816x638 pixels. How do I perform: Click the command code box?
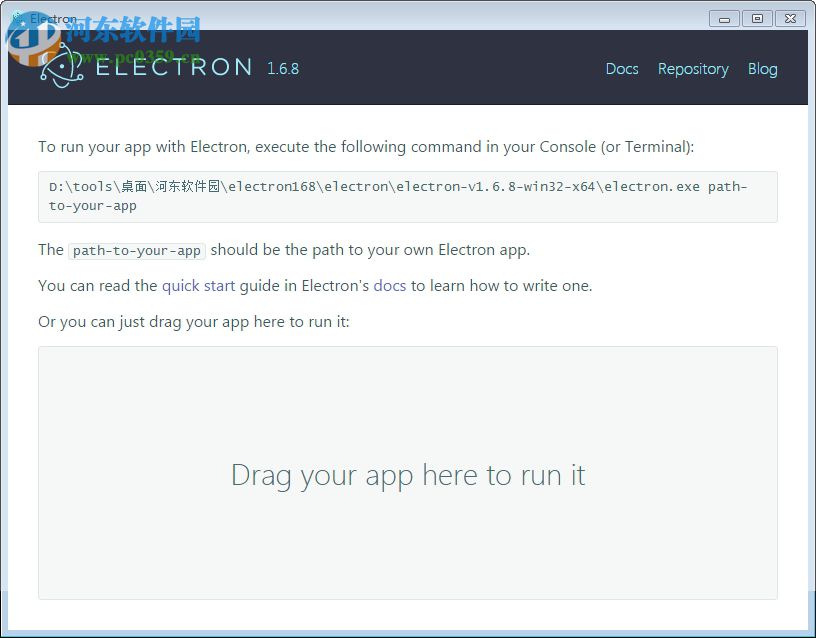pyautogui.click(x=407, y=196)
